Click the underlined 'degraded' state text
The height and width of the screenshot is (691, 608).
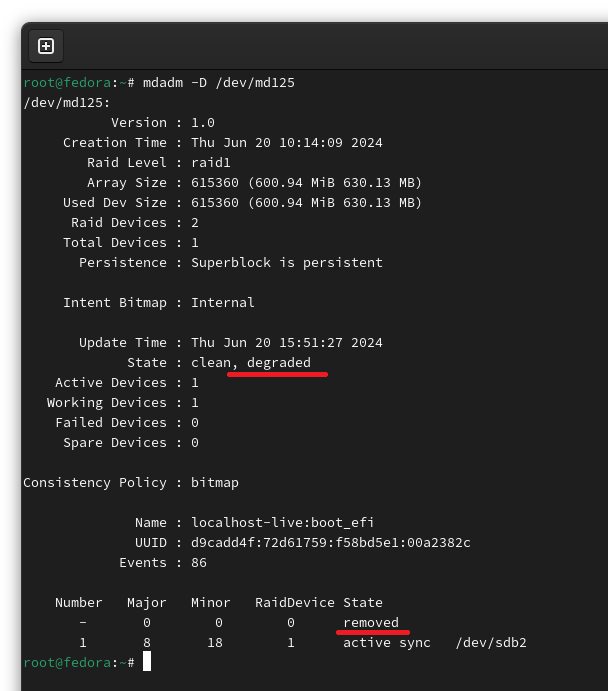tap(278, 363)
